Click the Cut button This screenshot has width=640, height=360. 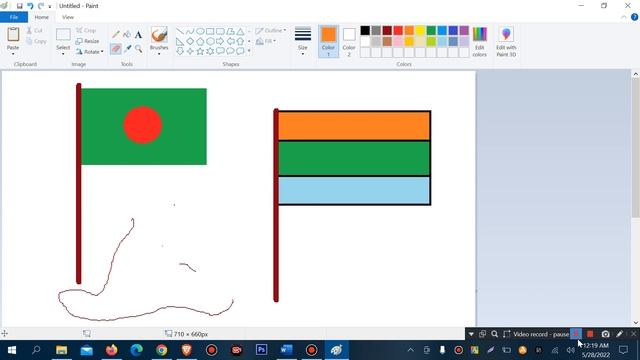coord(35,31)
